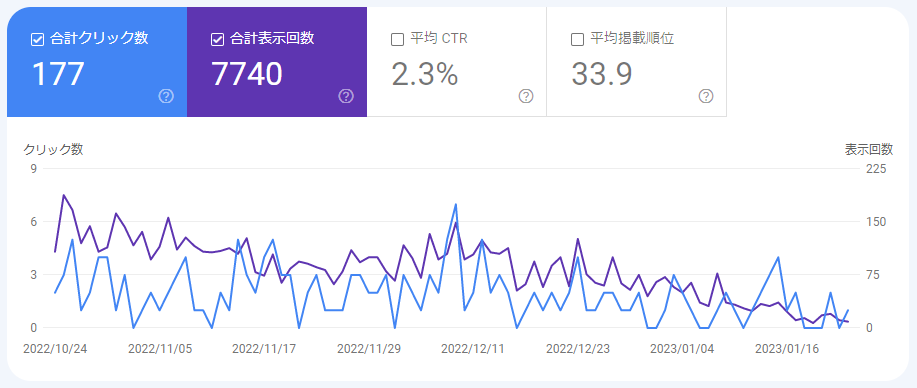
Task: Click the 2022/12/11 date label
Action: 473,349
